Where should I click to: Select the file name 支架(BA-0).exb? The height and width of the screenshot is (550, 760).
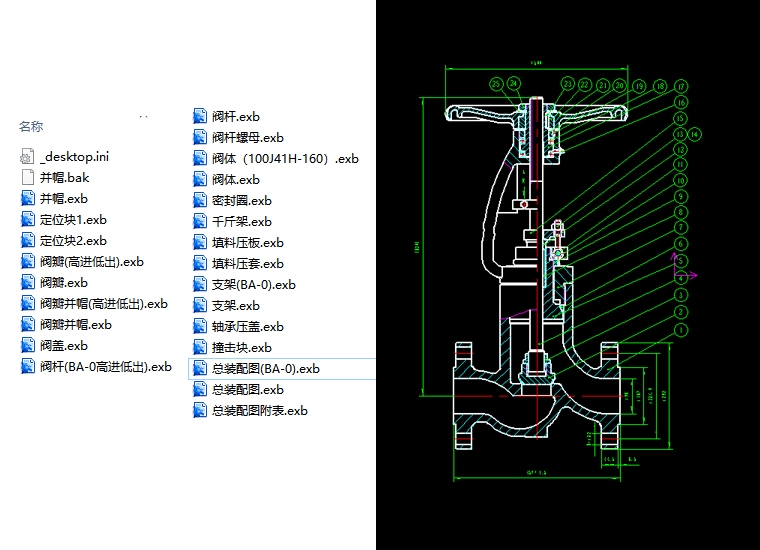coord(253,284)
